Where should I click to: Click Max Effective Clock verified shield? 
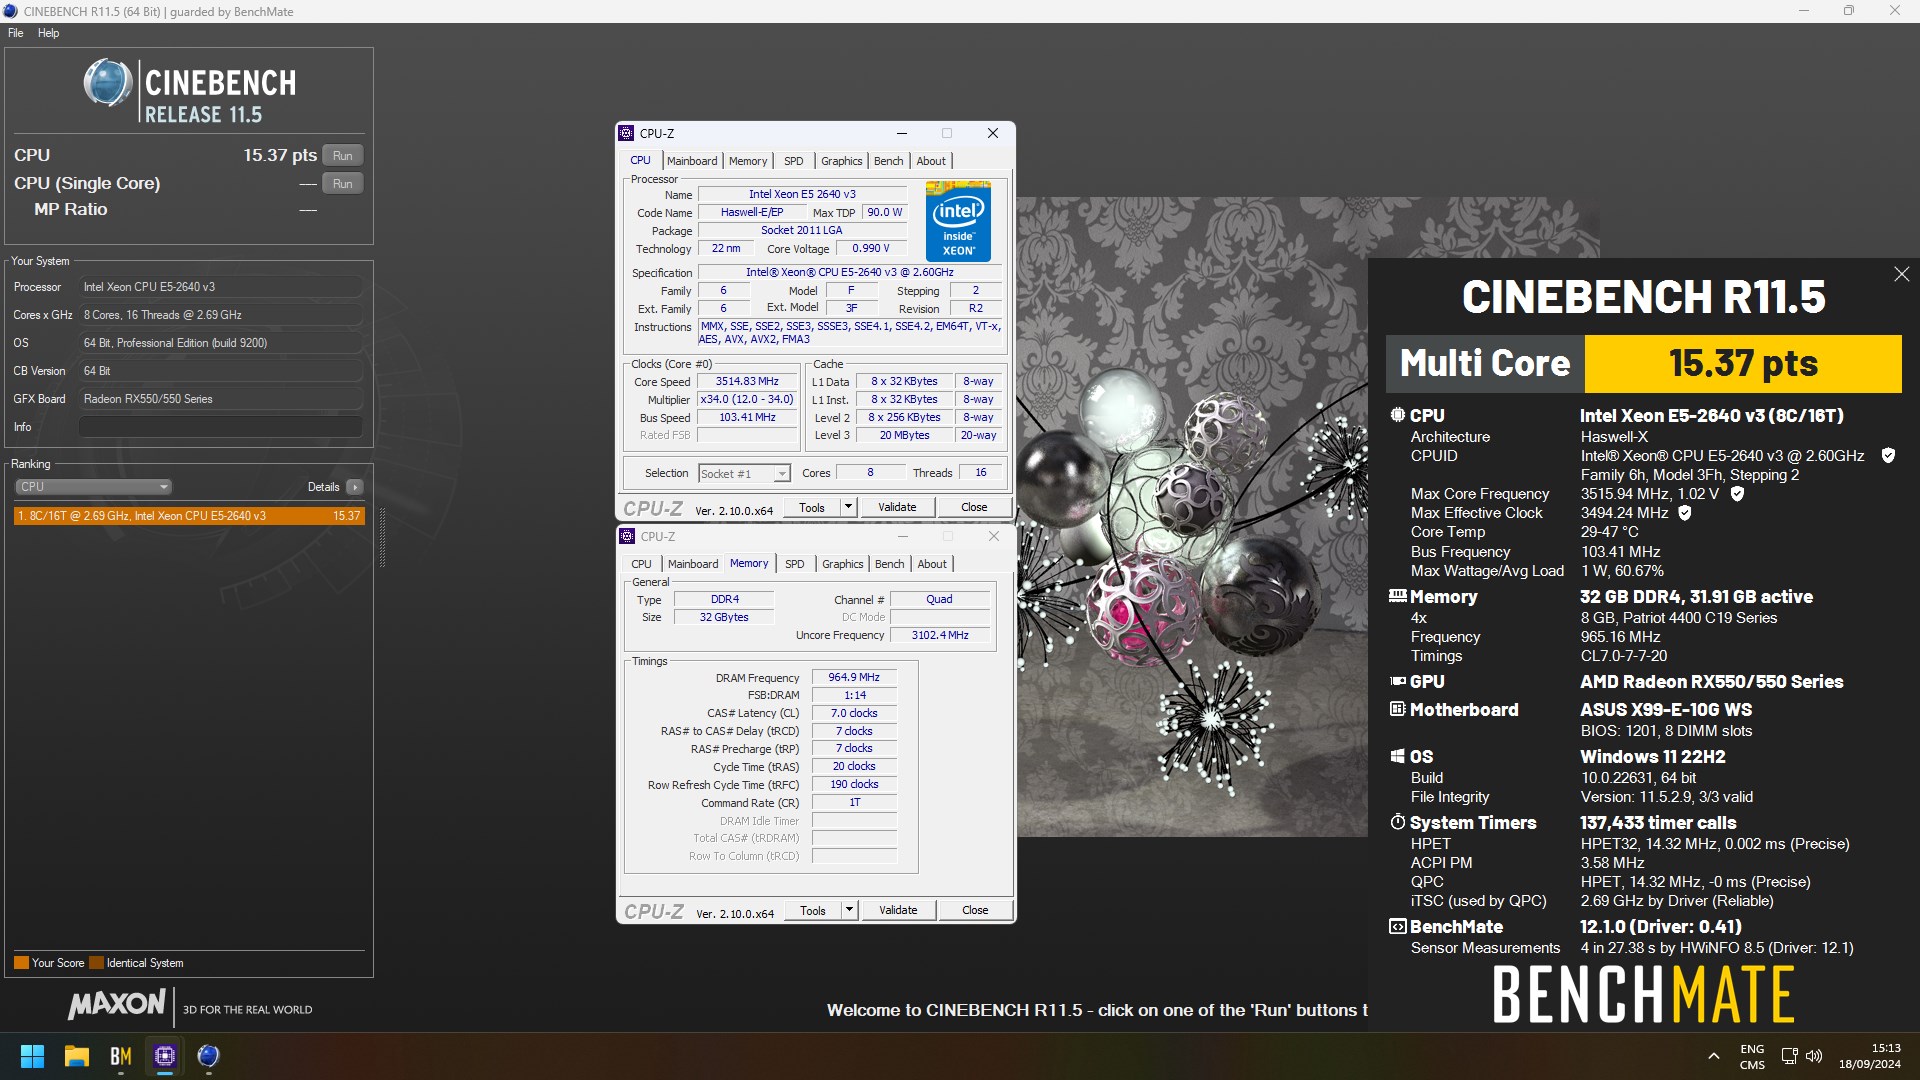pos(1685,513)
